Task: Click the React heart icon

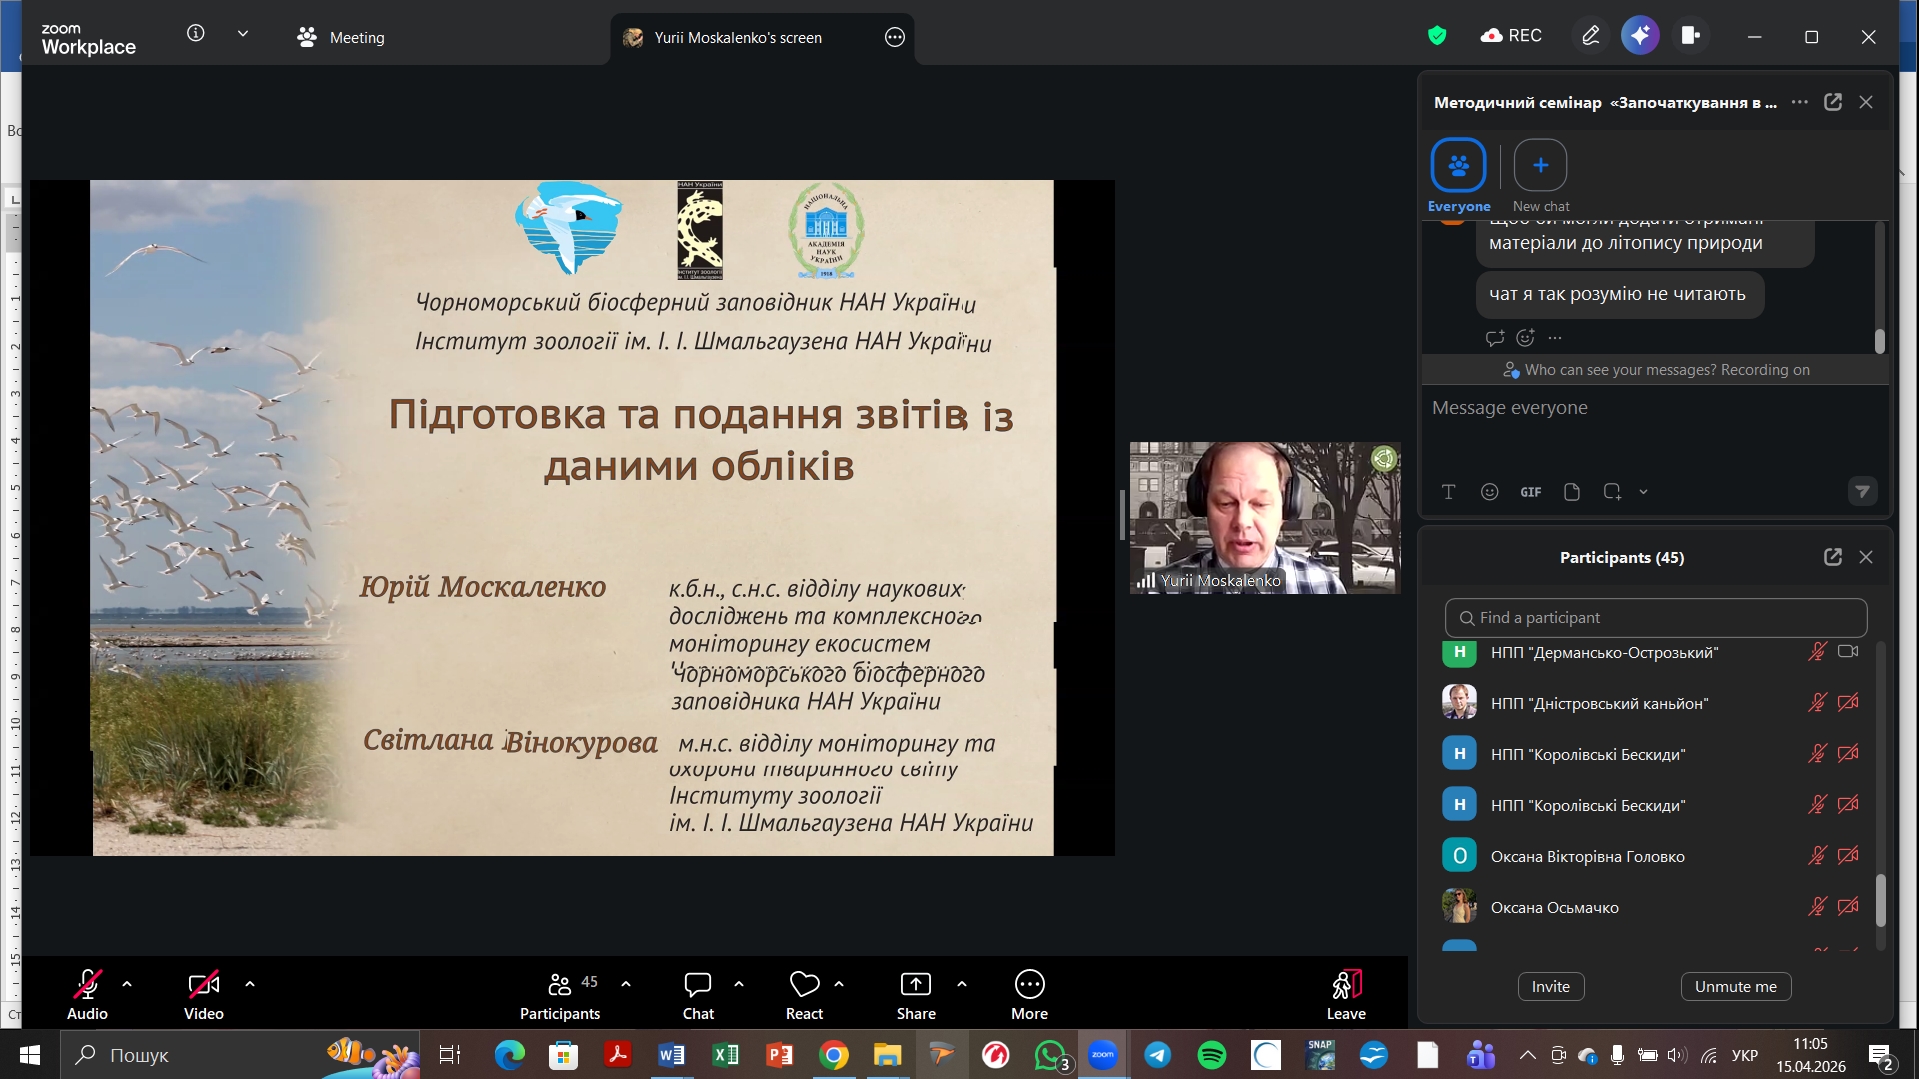Action: (x=804, y=985)
